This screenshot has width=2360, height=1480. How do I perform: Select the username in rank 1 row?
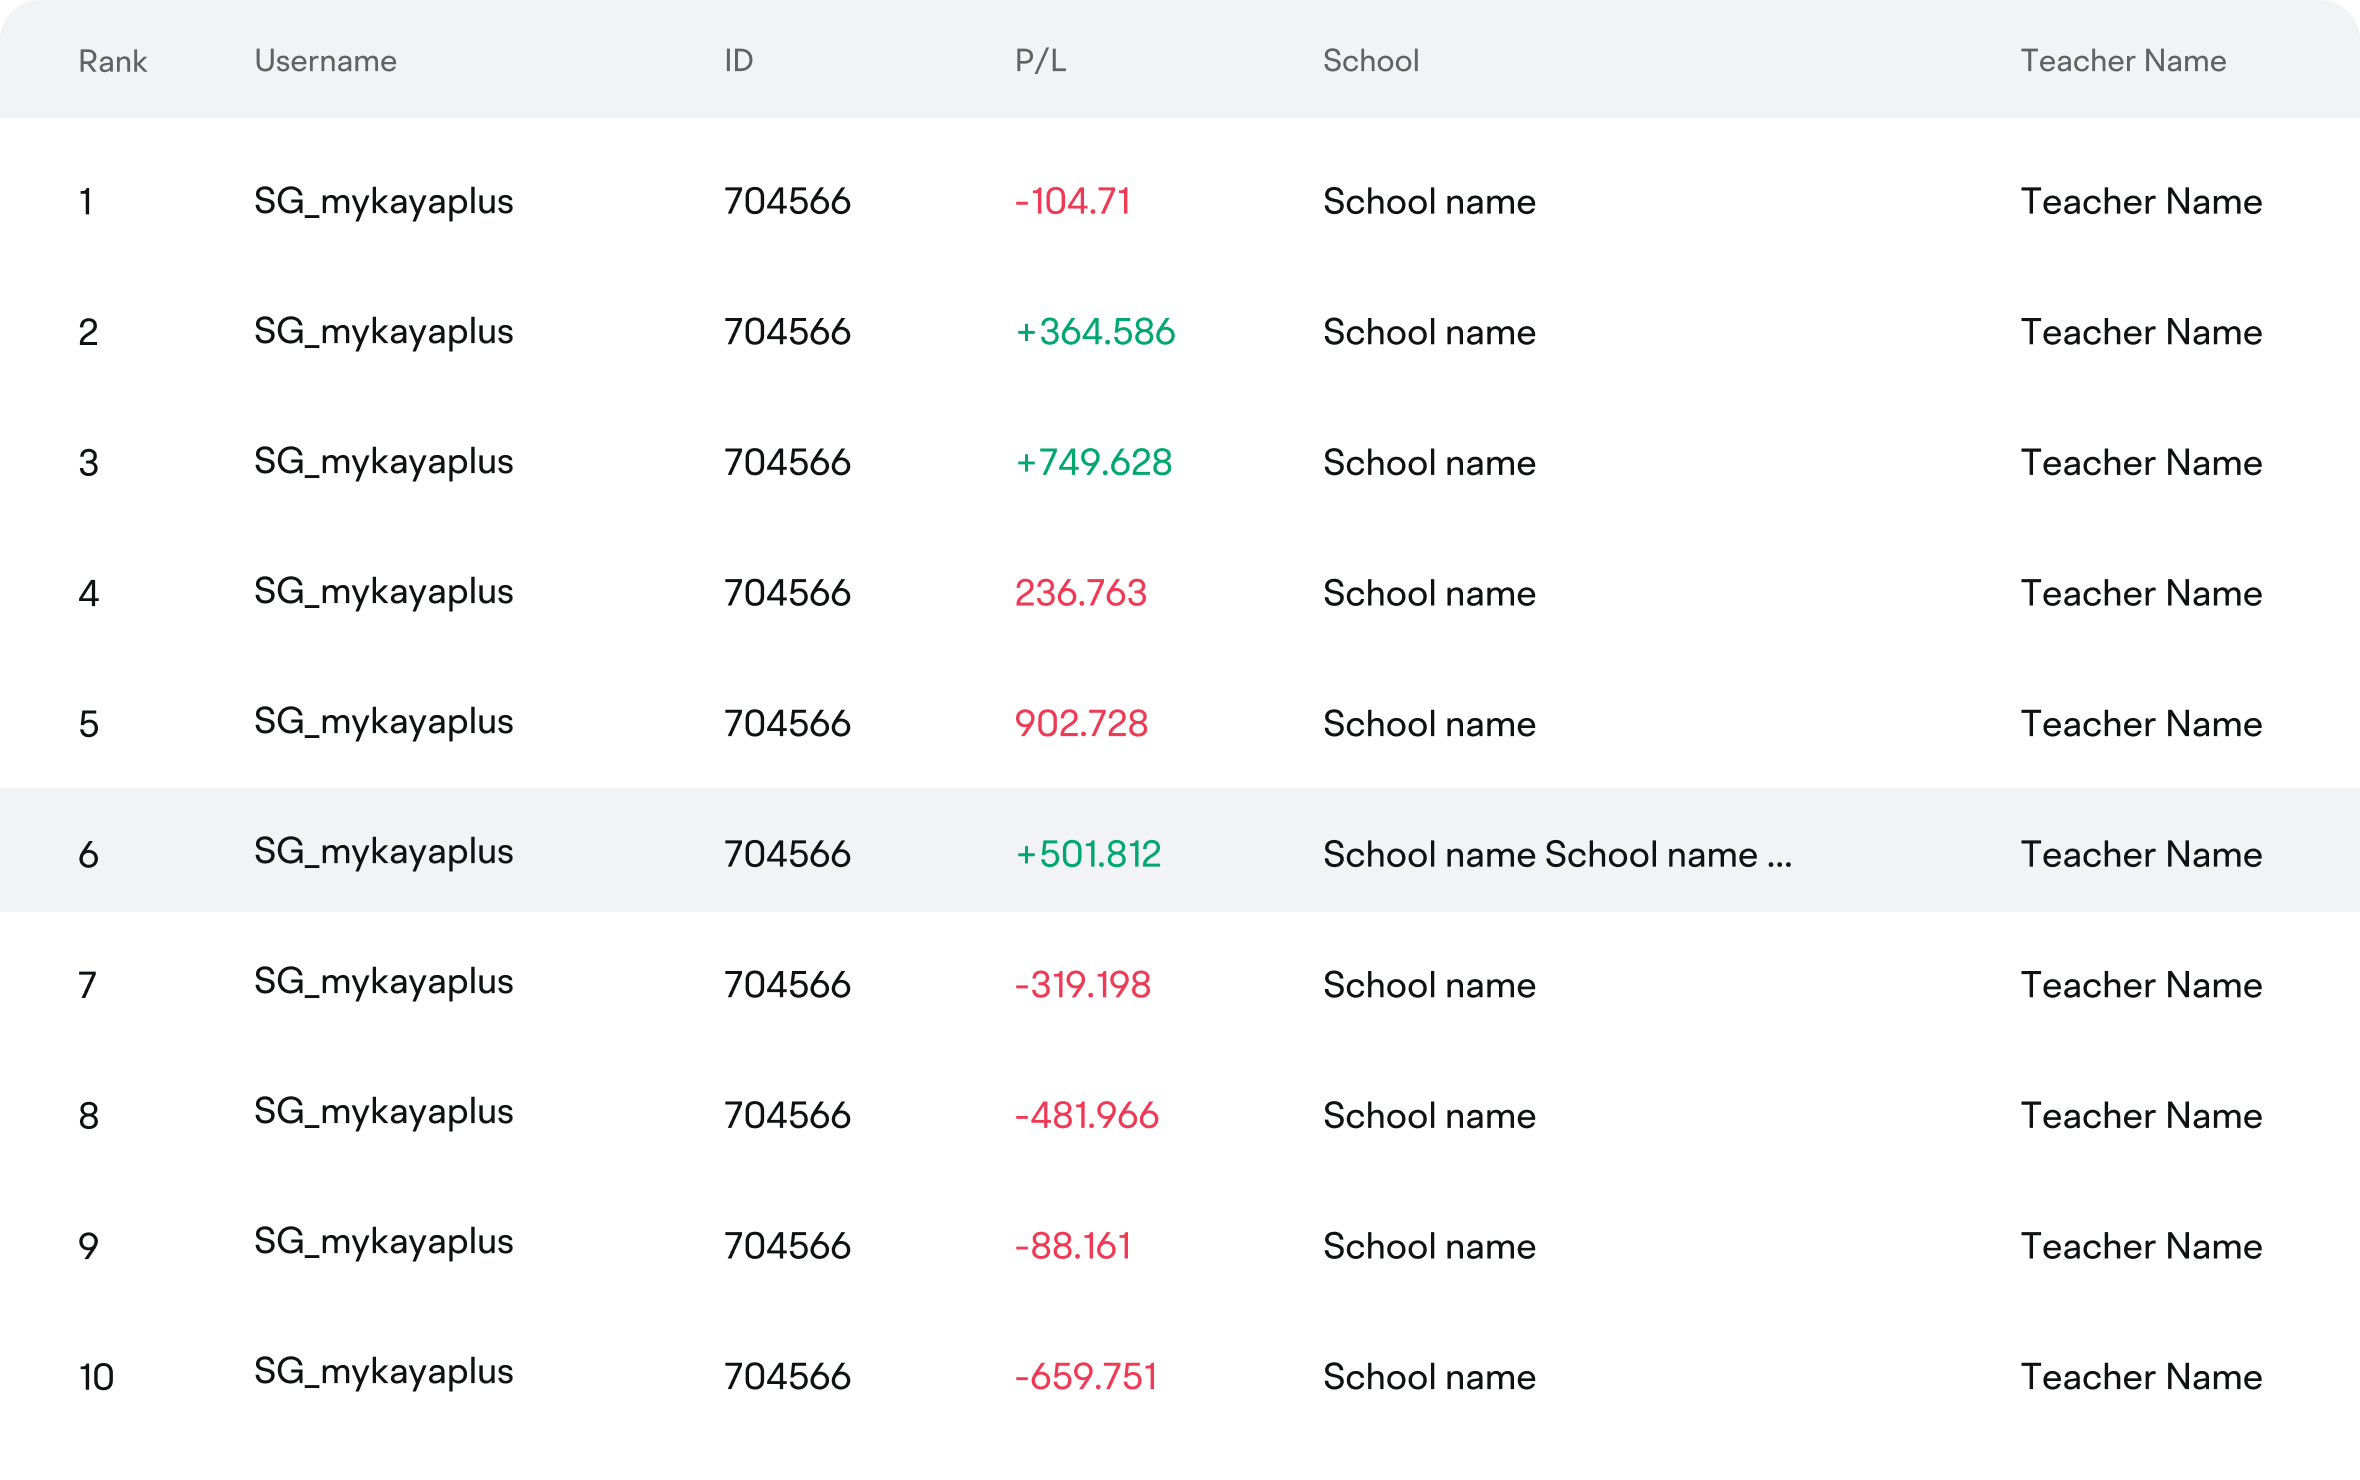pos(383,202)
